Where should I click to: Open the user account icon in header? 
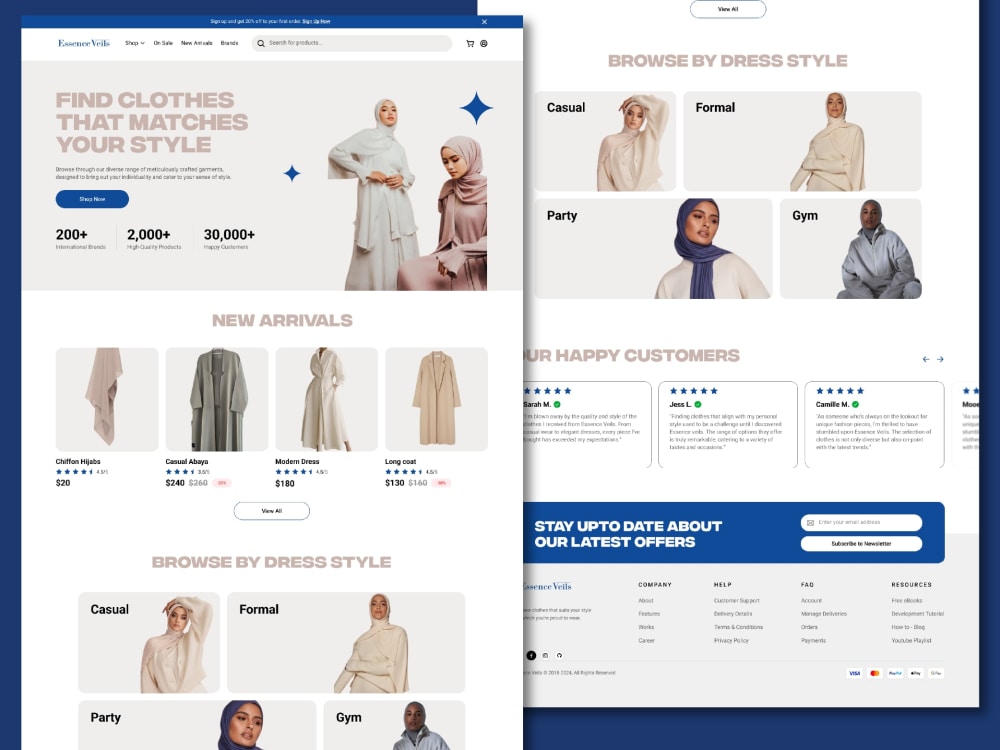coord(483,43)
